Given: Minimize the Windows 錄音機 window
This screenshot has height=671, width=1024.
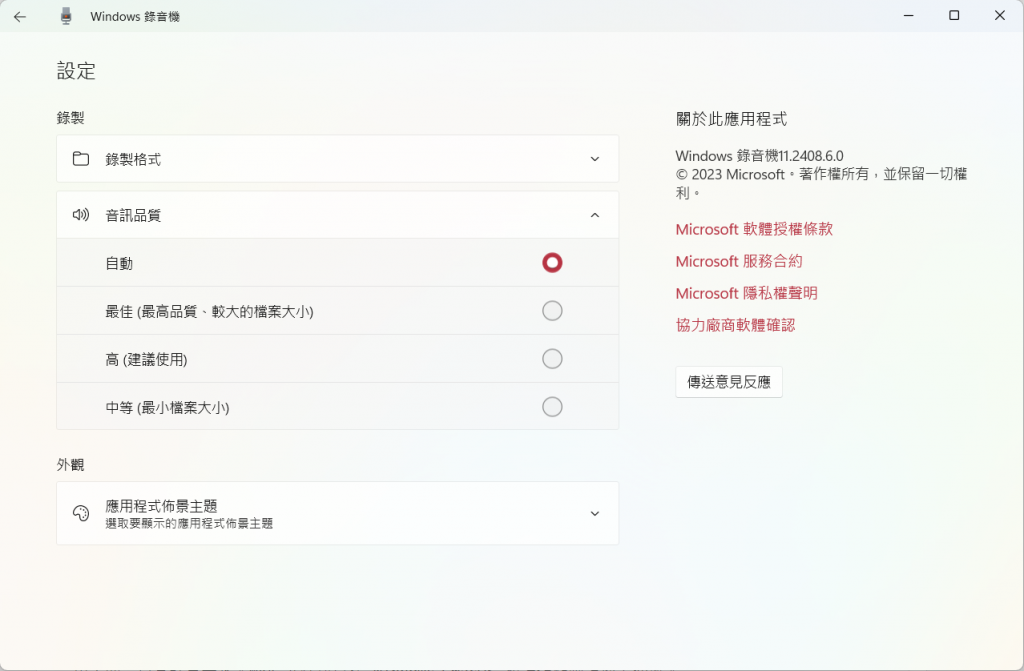Looking at the screenshot, I should [908, 16].
